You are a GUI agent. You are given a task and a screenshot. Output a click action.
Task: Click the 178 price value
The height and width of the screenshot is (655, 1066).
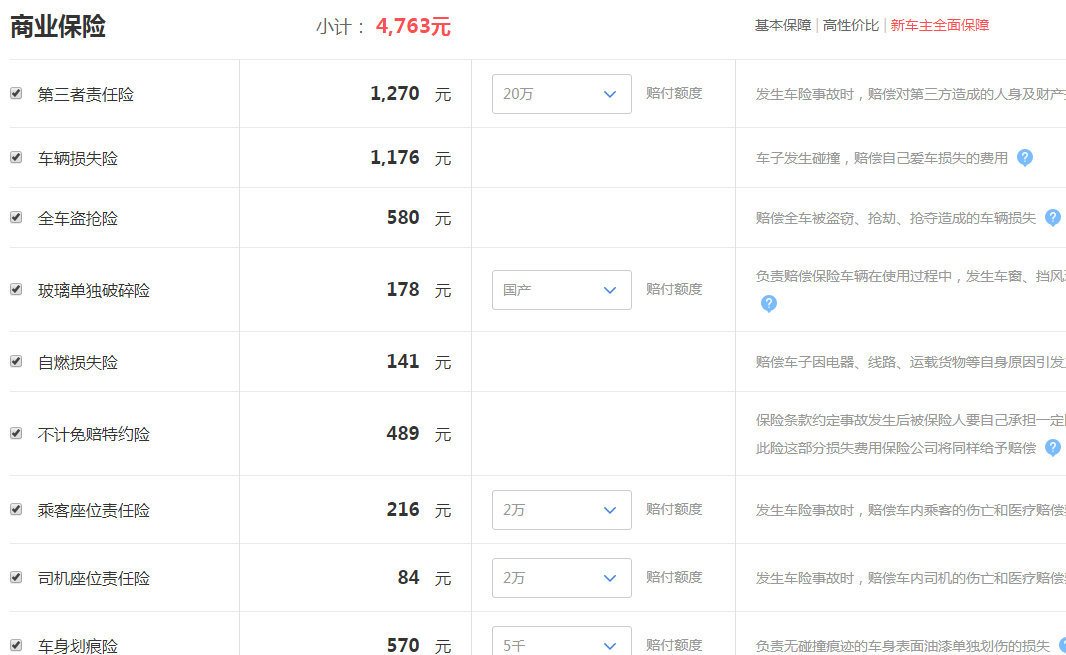pos(403,290)
